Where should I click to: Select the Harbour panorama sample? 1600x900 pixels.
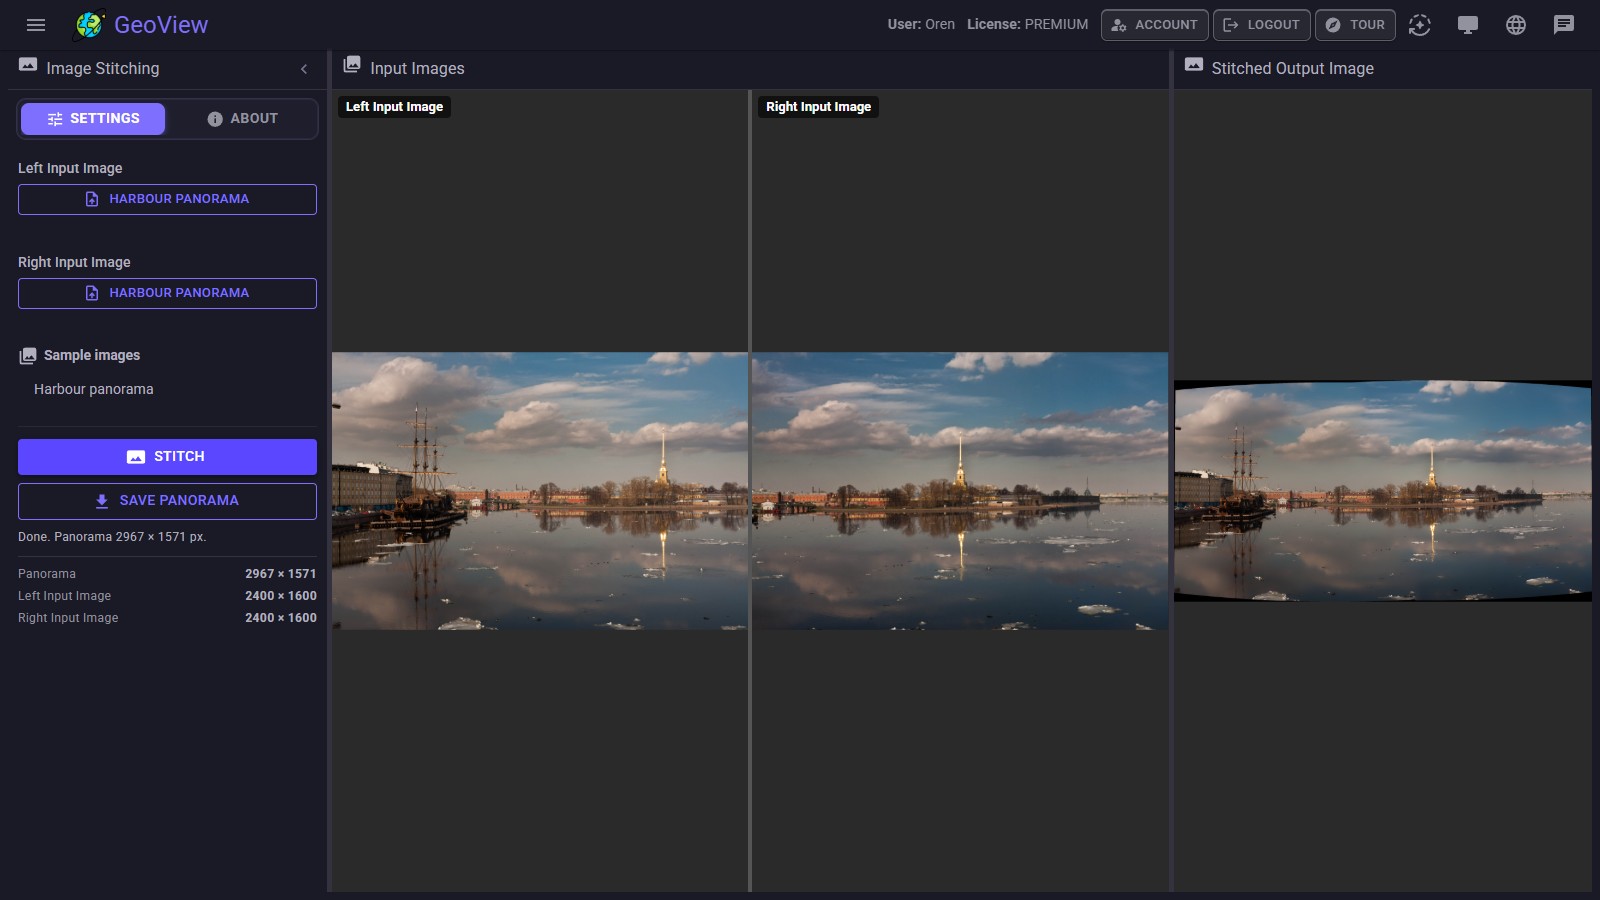(94, 389)
